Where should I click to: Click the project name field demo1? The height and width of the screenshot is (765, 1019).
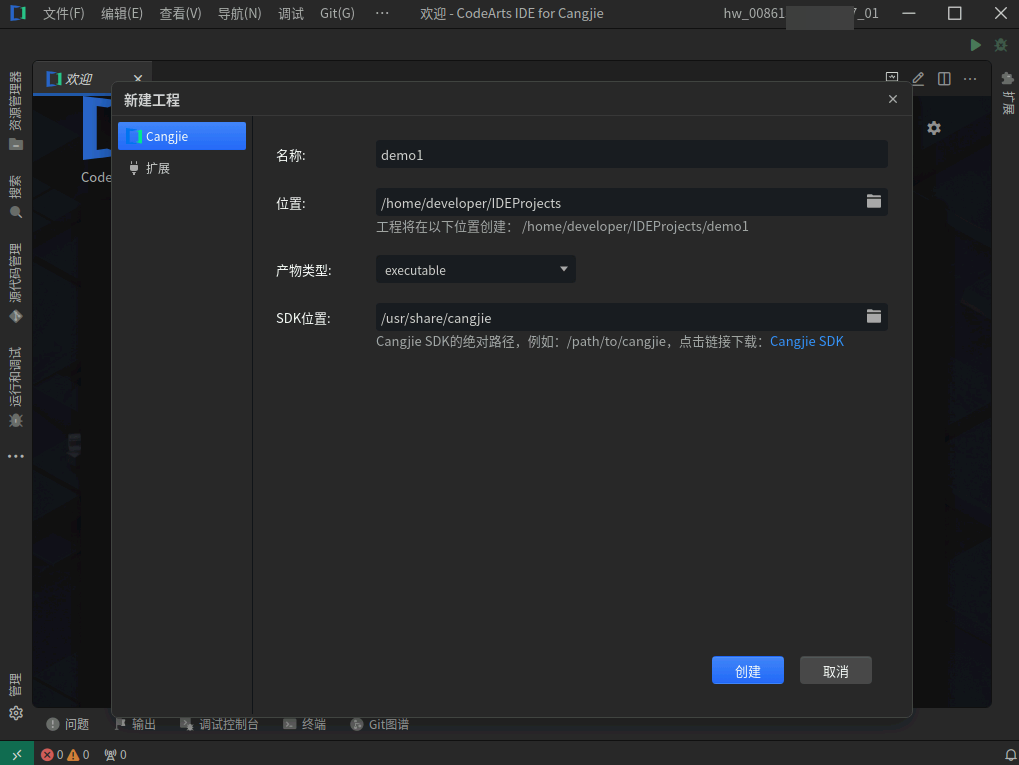pyautogui.click(x=632, y=155)
